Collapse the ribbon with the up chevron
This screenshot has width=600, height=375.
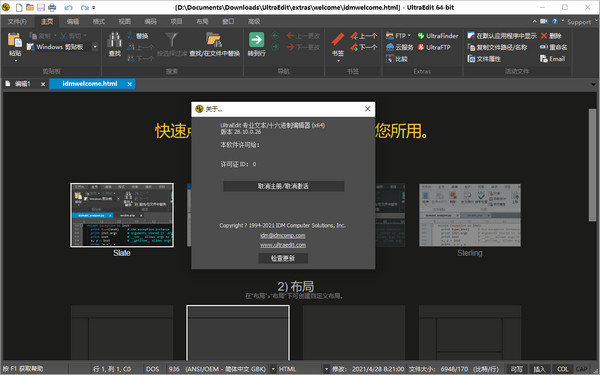(x=535, y=21)
